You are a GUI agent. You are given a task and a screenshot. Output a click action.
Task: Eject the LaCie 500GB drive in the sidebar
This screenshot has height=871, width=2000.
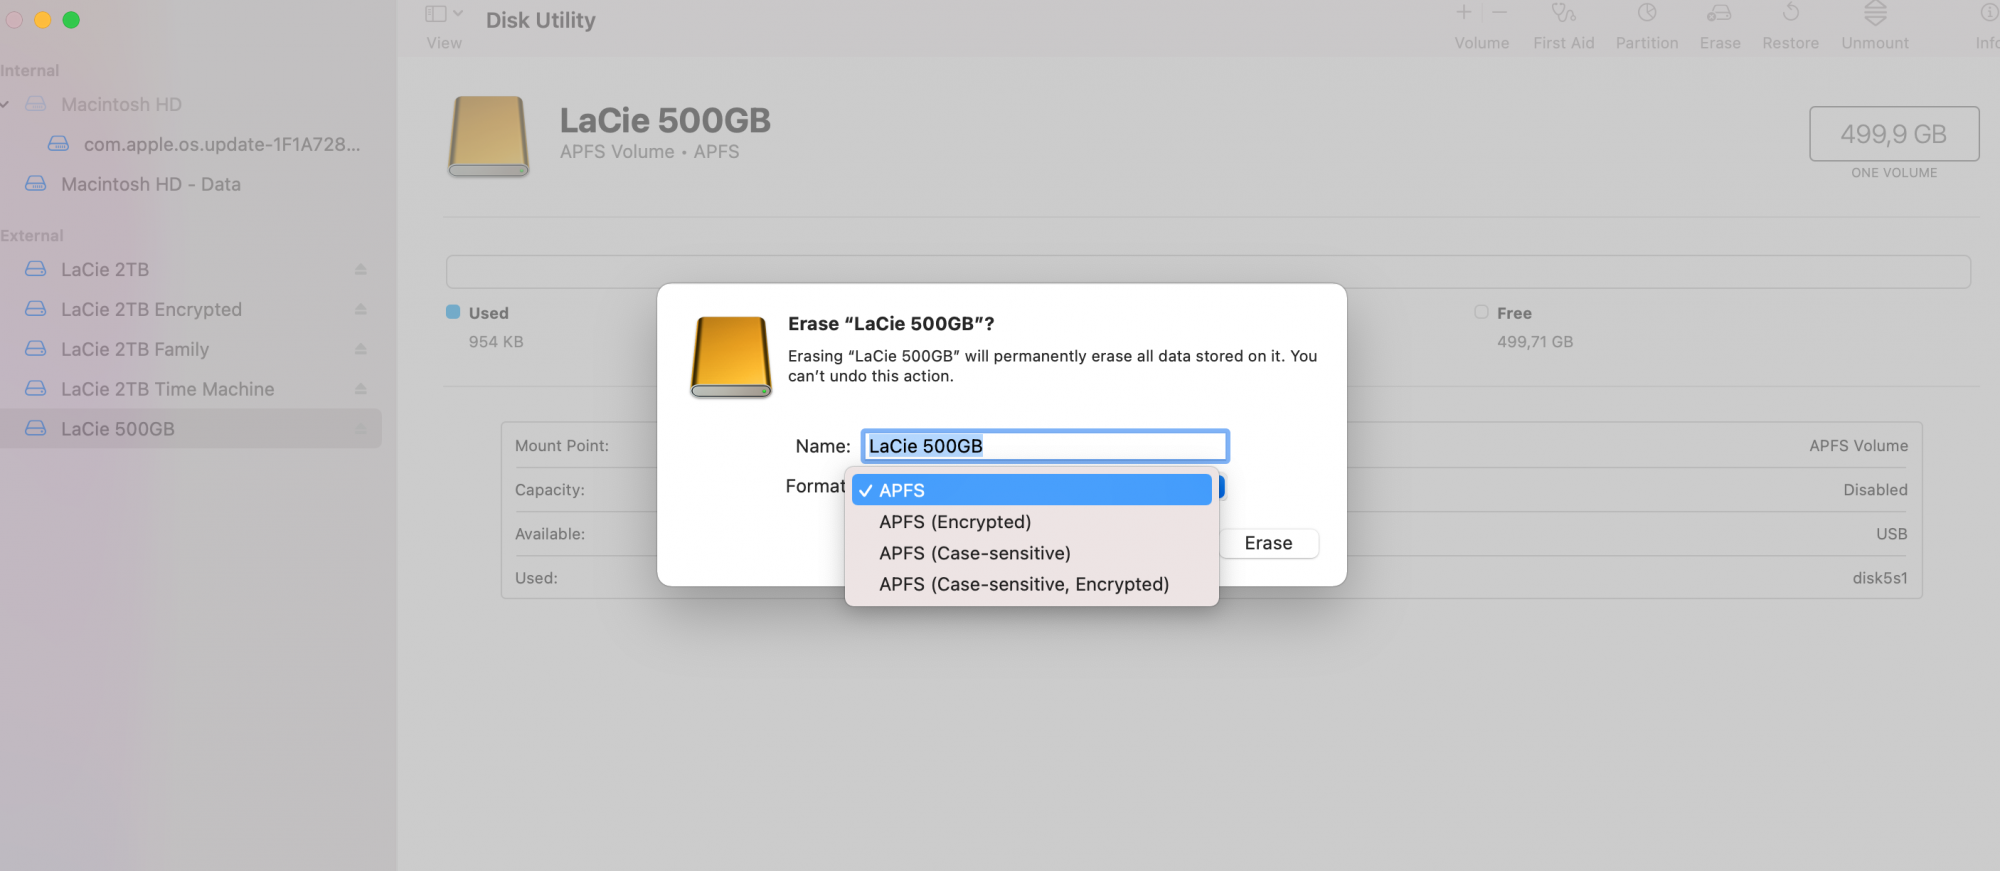[361, 429]
